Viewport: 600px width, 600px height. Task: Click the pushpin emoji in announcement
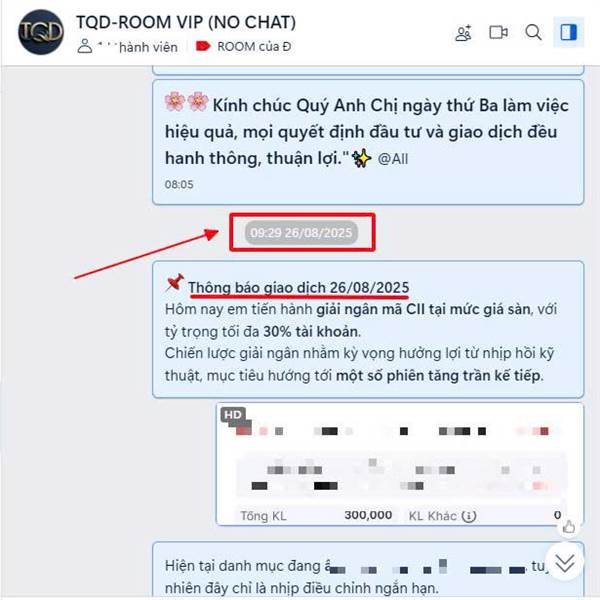click(175, 284)
